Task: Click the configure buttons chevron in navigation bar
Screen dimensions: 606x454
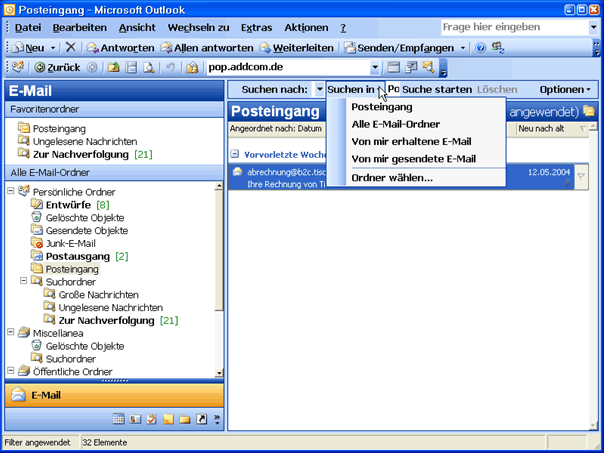Action: pos(217,419)
